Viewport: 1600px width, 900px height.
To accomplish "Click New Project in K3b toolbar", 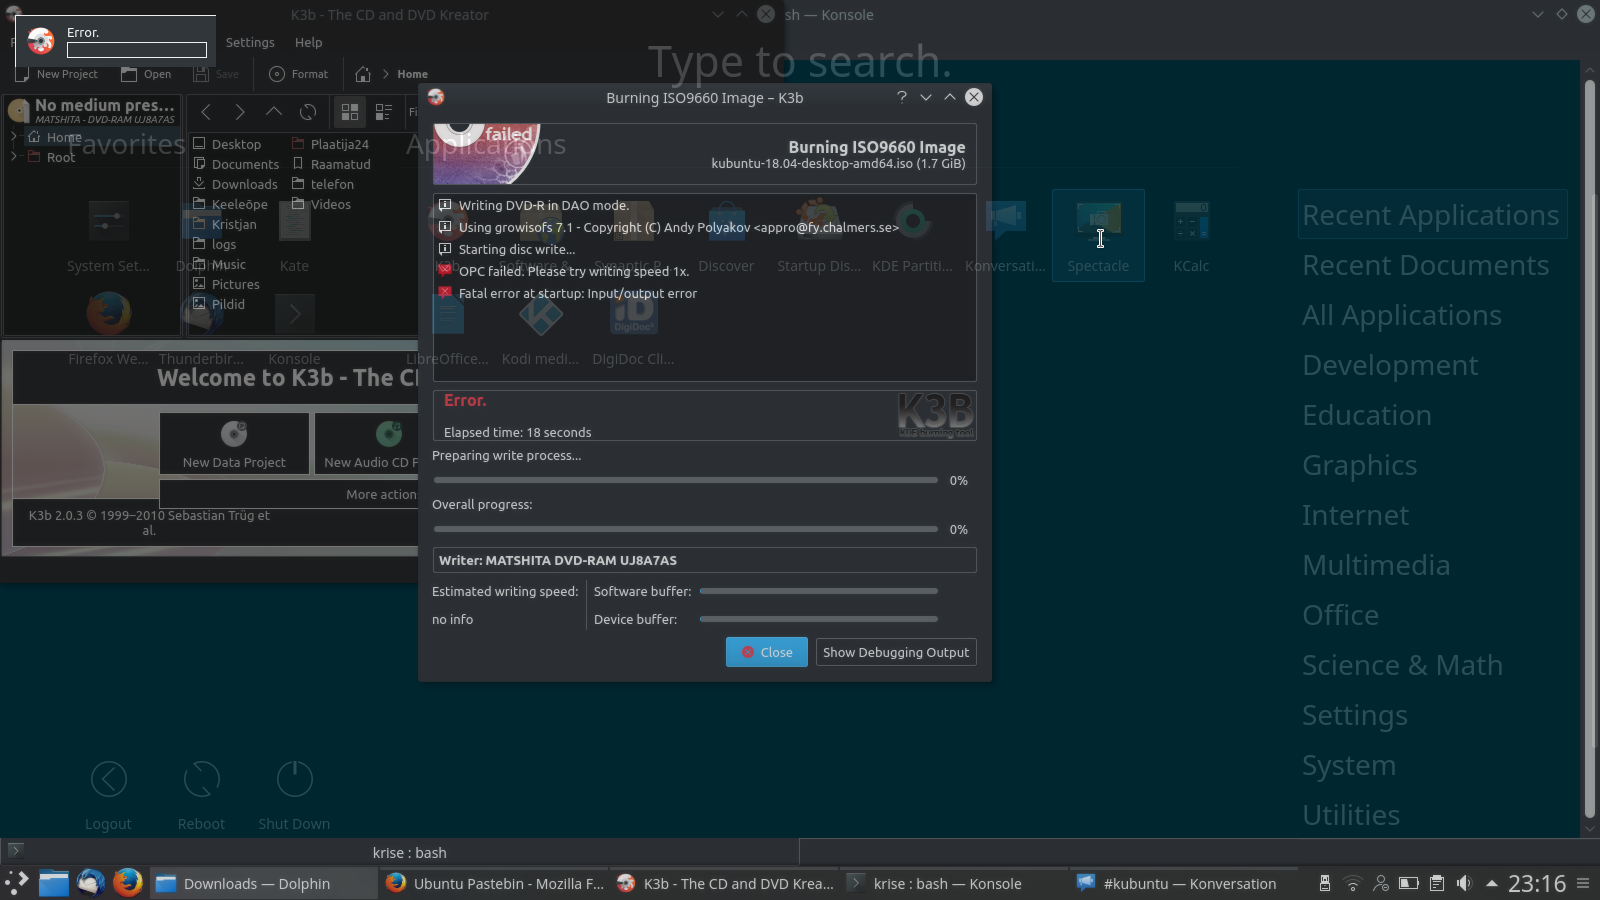I will click(x=57, y=74).
